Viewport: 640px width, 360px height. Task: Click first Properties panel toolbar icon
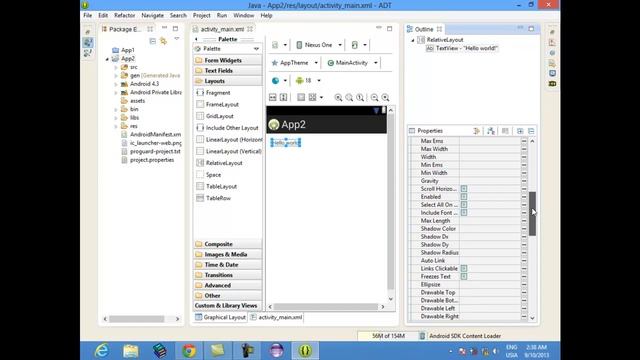pyautogui.click(x=476, y=131)
